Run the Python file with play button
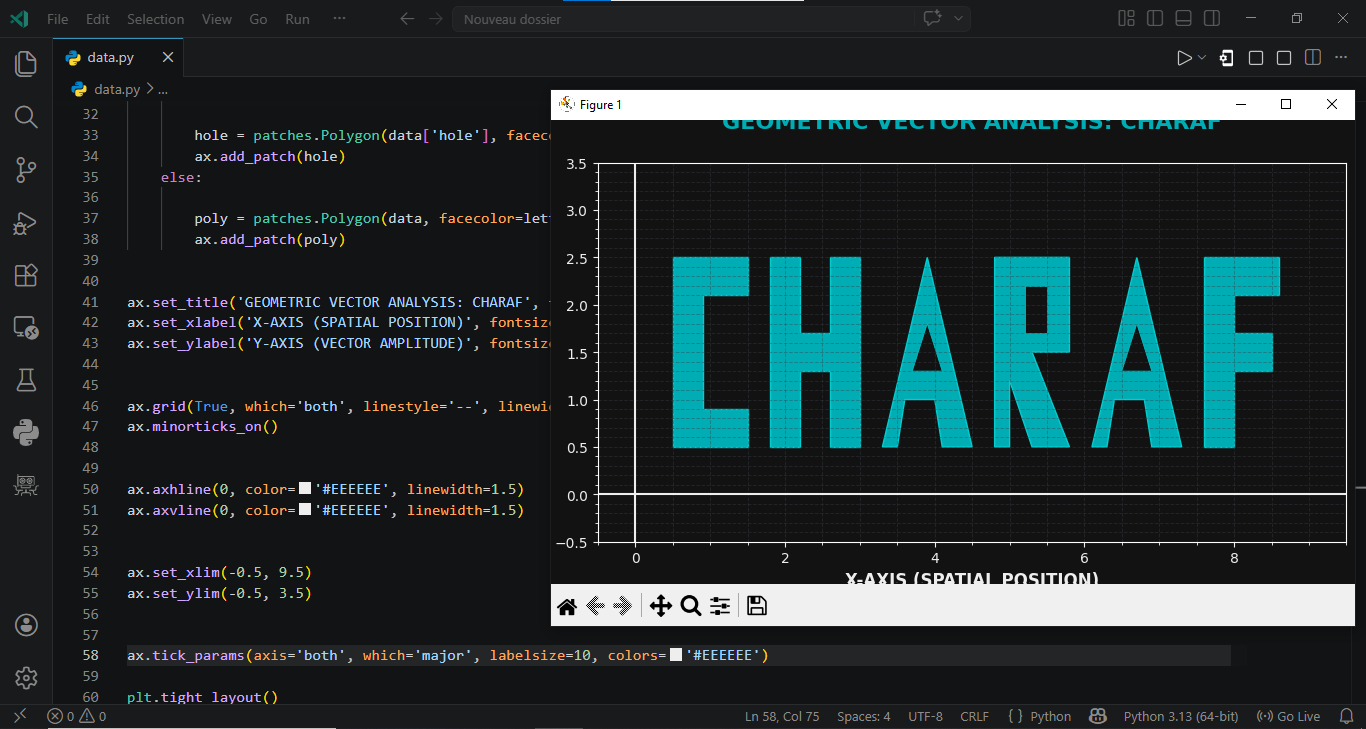Viewport: 1366px width, 729px height. 1184,58
